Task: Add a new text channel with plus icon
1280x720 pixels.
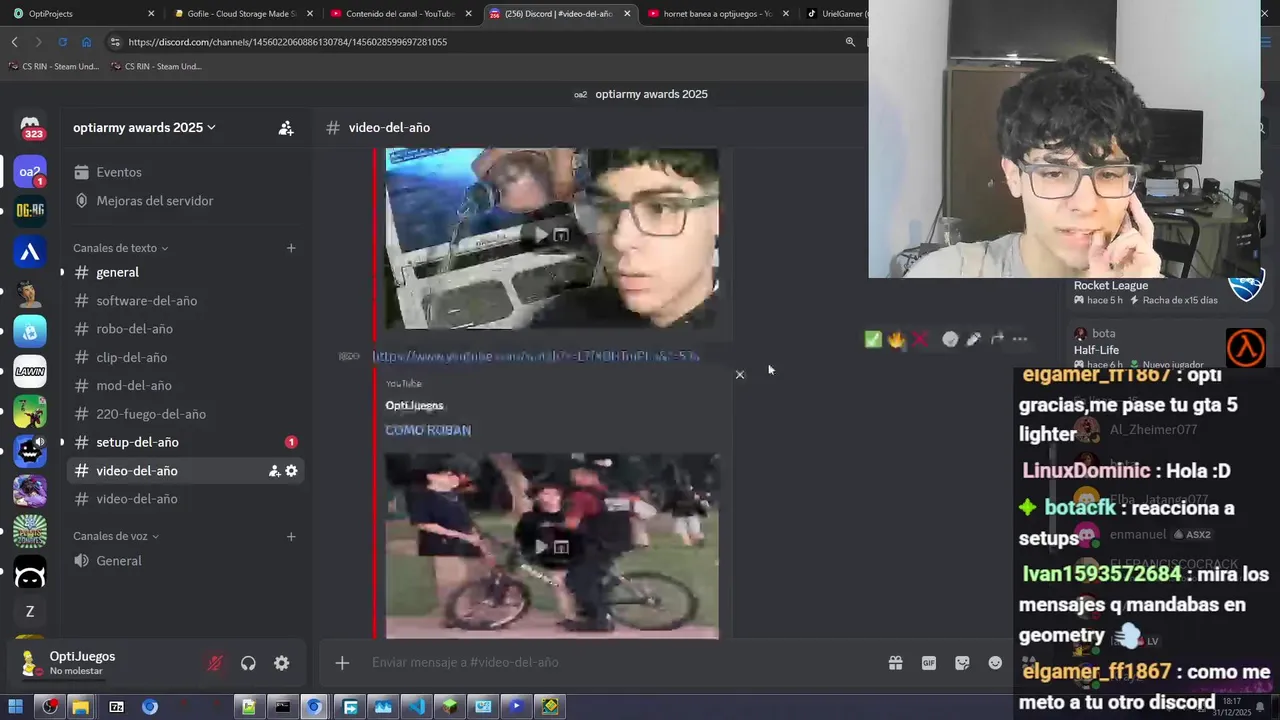Action: point(291,248)
